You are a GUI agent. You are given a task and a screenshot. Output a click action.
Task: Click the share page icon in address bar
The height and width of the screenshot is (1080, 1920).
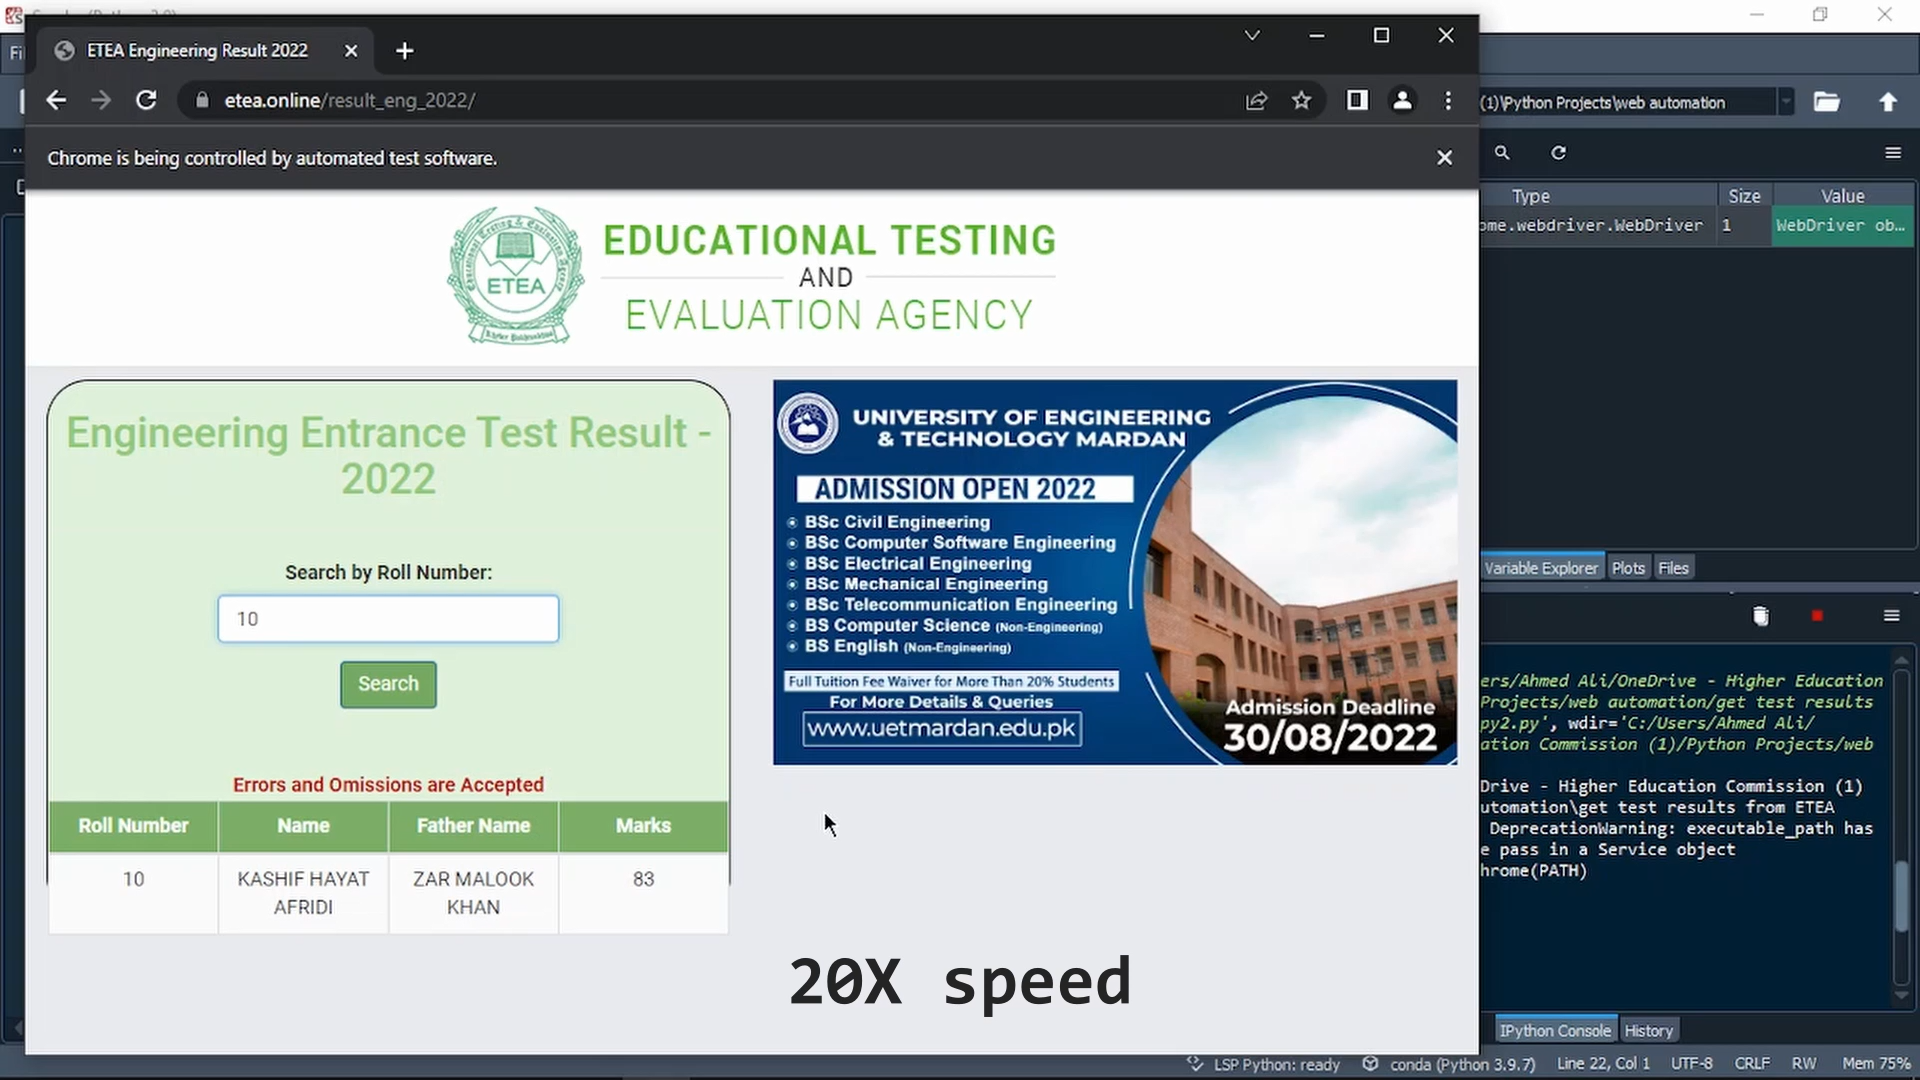point(1256,100)
